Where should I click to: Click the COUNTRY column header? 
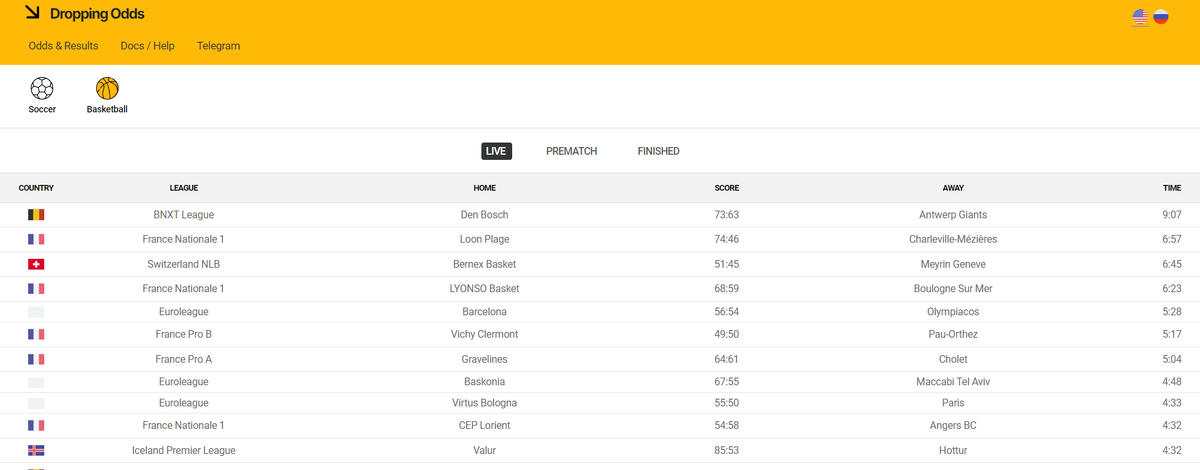[36, 188]
